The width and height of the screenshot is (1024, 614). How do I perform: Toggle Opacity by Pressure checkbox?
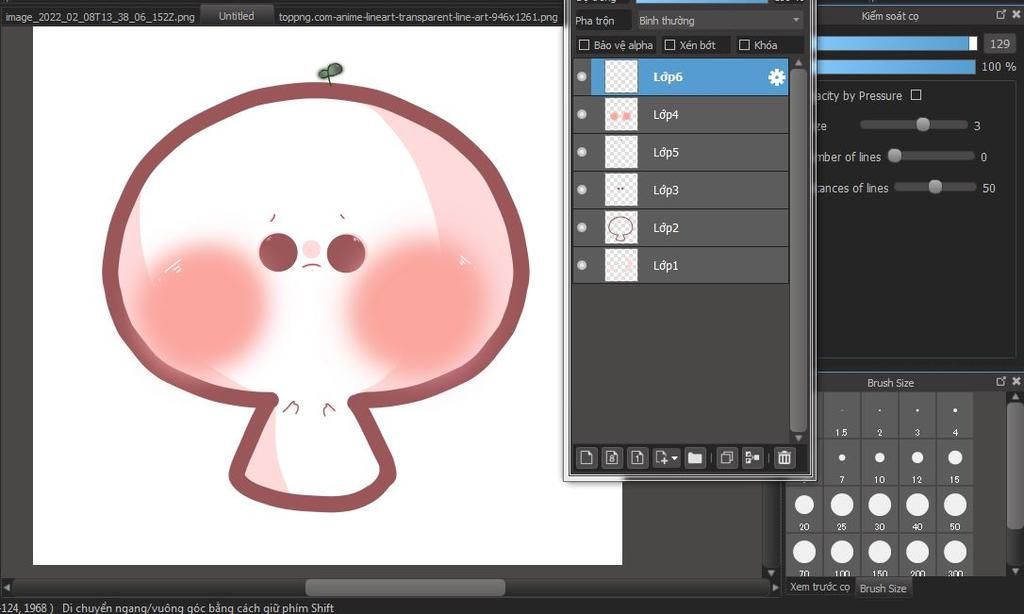[x=916, y=95]
